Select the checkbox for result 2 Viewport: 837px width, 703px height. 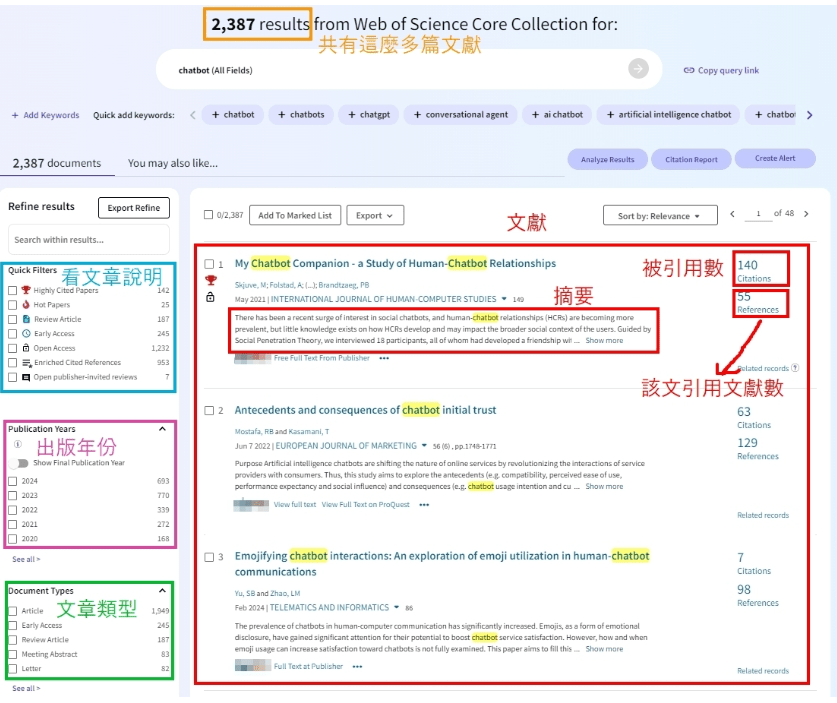point(209,410)
